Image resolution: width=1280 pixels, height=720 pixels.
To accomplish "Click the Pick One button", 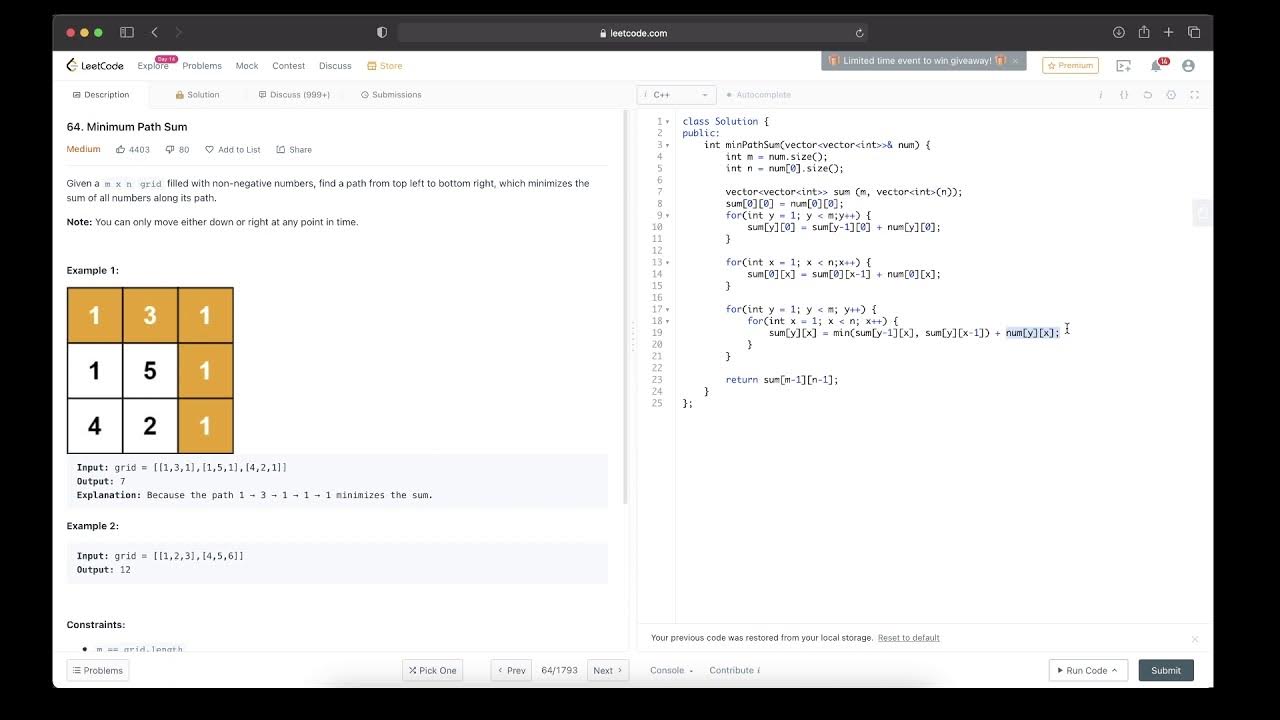I will [432, 670].
